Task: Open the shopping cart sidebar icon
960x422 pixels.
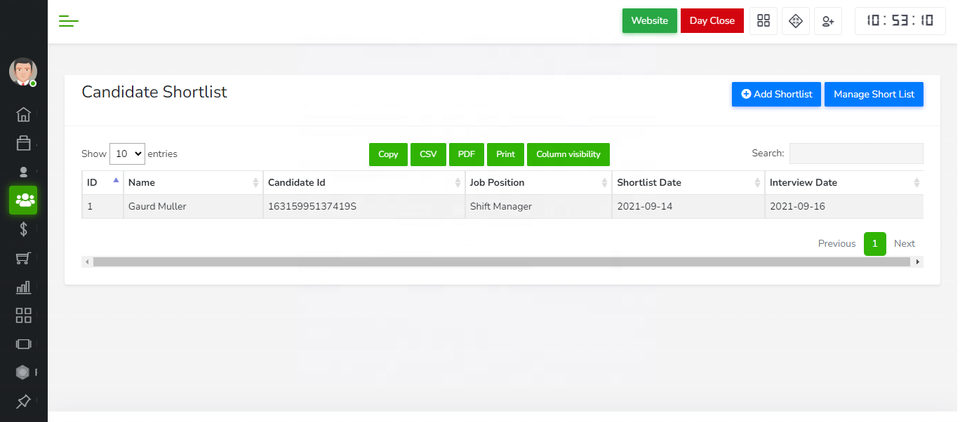Action: 23,258
